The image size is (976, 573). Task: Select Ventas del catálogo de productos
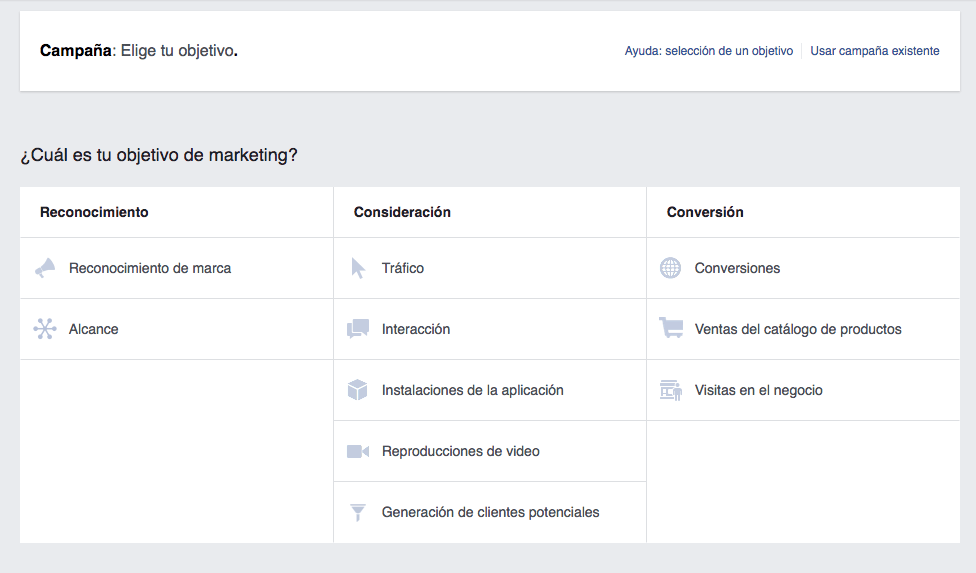click(x=804, y=329)
